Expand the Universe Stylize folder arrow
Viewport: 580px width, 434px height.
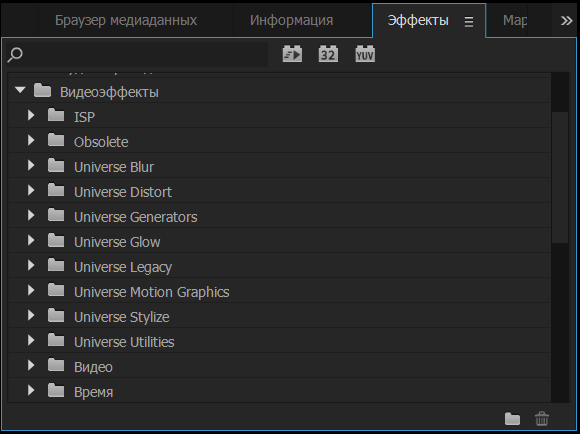[31, 316]
